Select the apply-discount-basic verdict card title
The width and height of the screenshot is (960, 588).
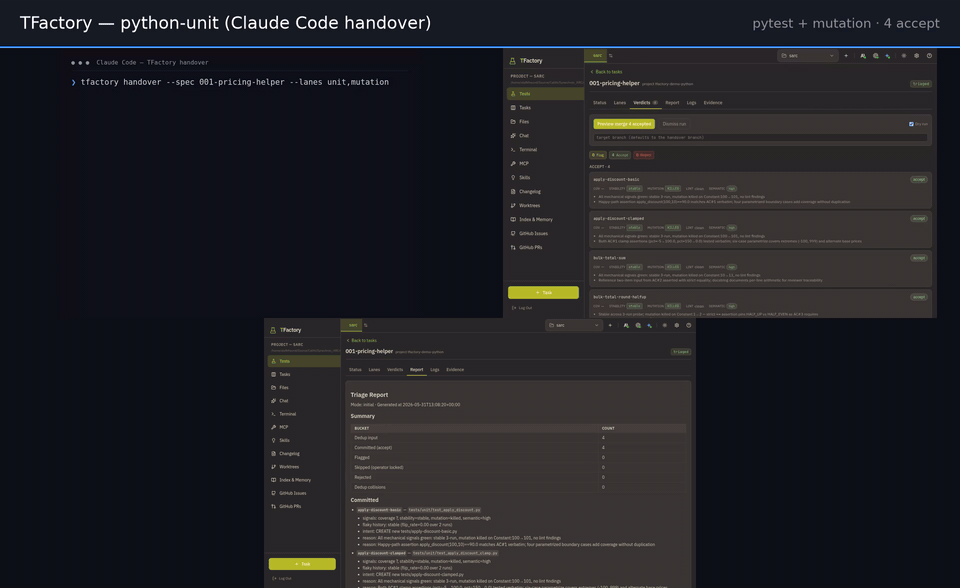point(616,179)
